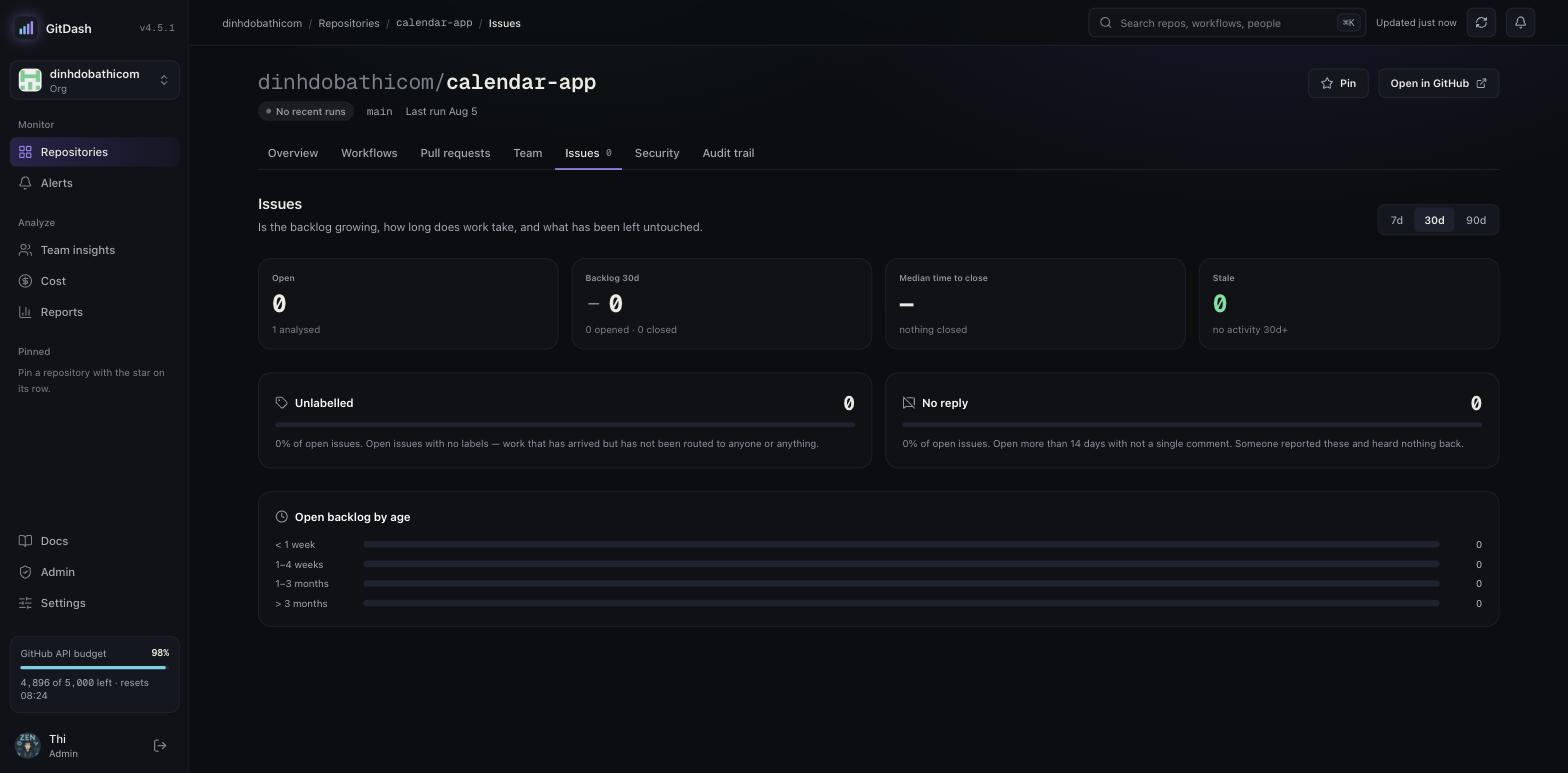1568x773 pixels.
Task: Click the refresh icon beside Updated just now
Action: (1481, 23)
